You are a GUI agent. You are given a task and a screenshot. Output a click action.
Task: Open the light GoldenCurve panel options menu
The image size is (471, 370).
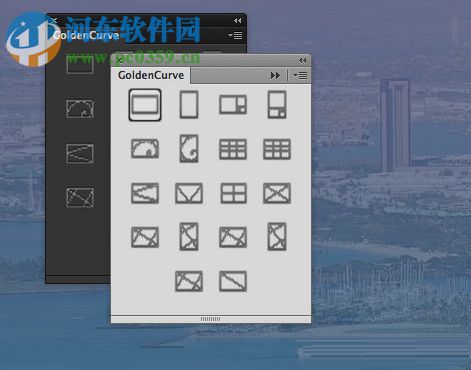click(x=300, y=76)
